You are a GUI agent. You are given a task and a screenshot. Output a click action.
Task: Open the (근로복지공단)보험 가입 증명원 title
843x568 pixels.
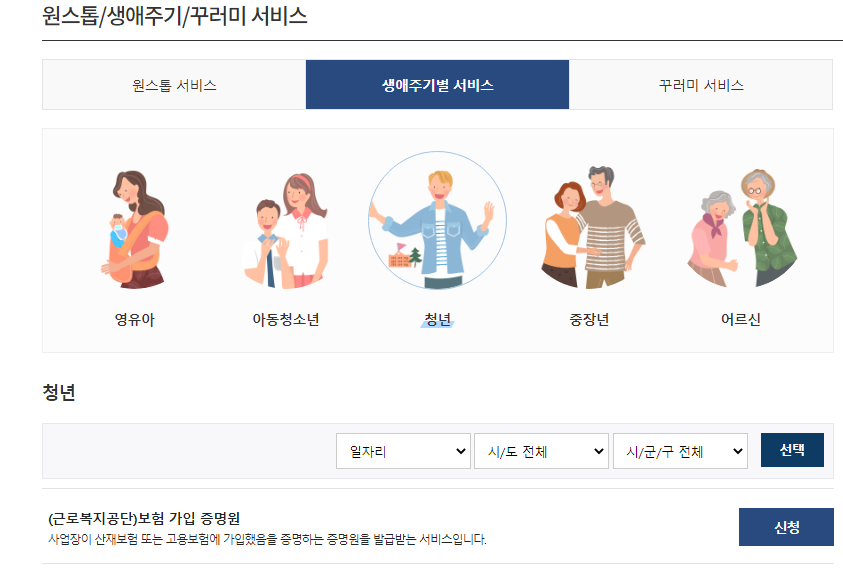coord(144,519)
